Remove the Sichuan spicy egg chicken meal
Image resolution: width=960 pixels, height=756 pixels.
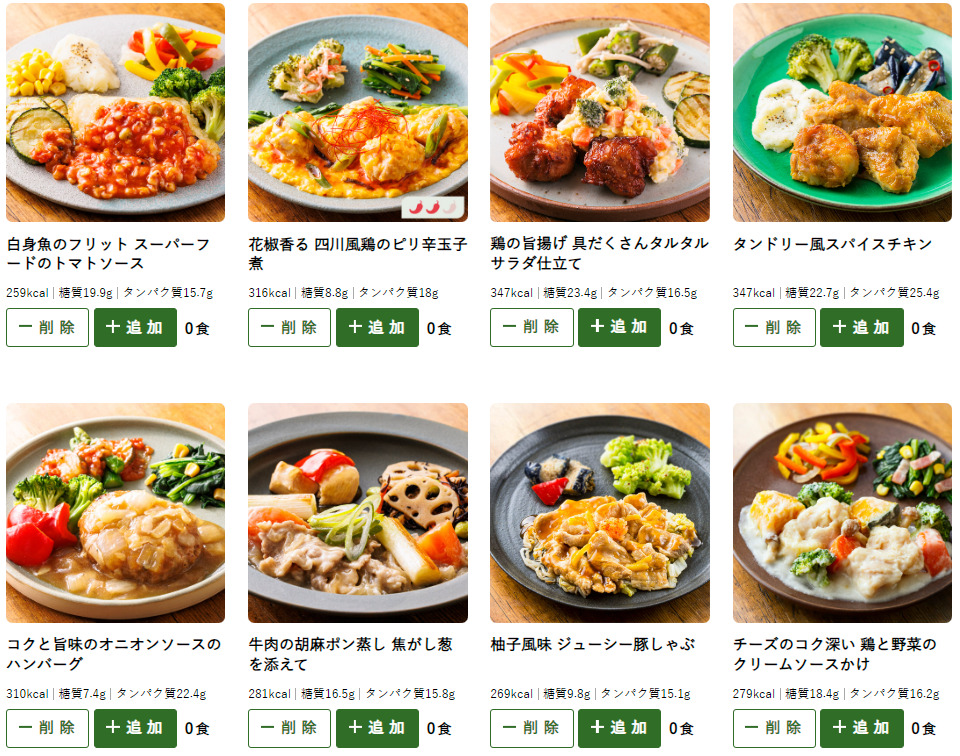click(290, 327)
